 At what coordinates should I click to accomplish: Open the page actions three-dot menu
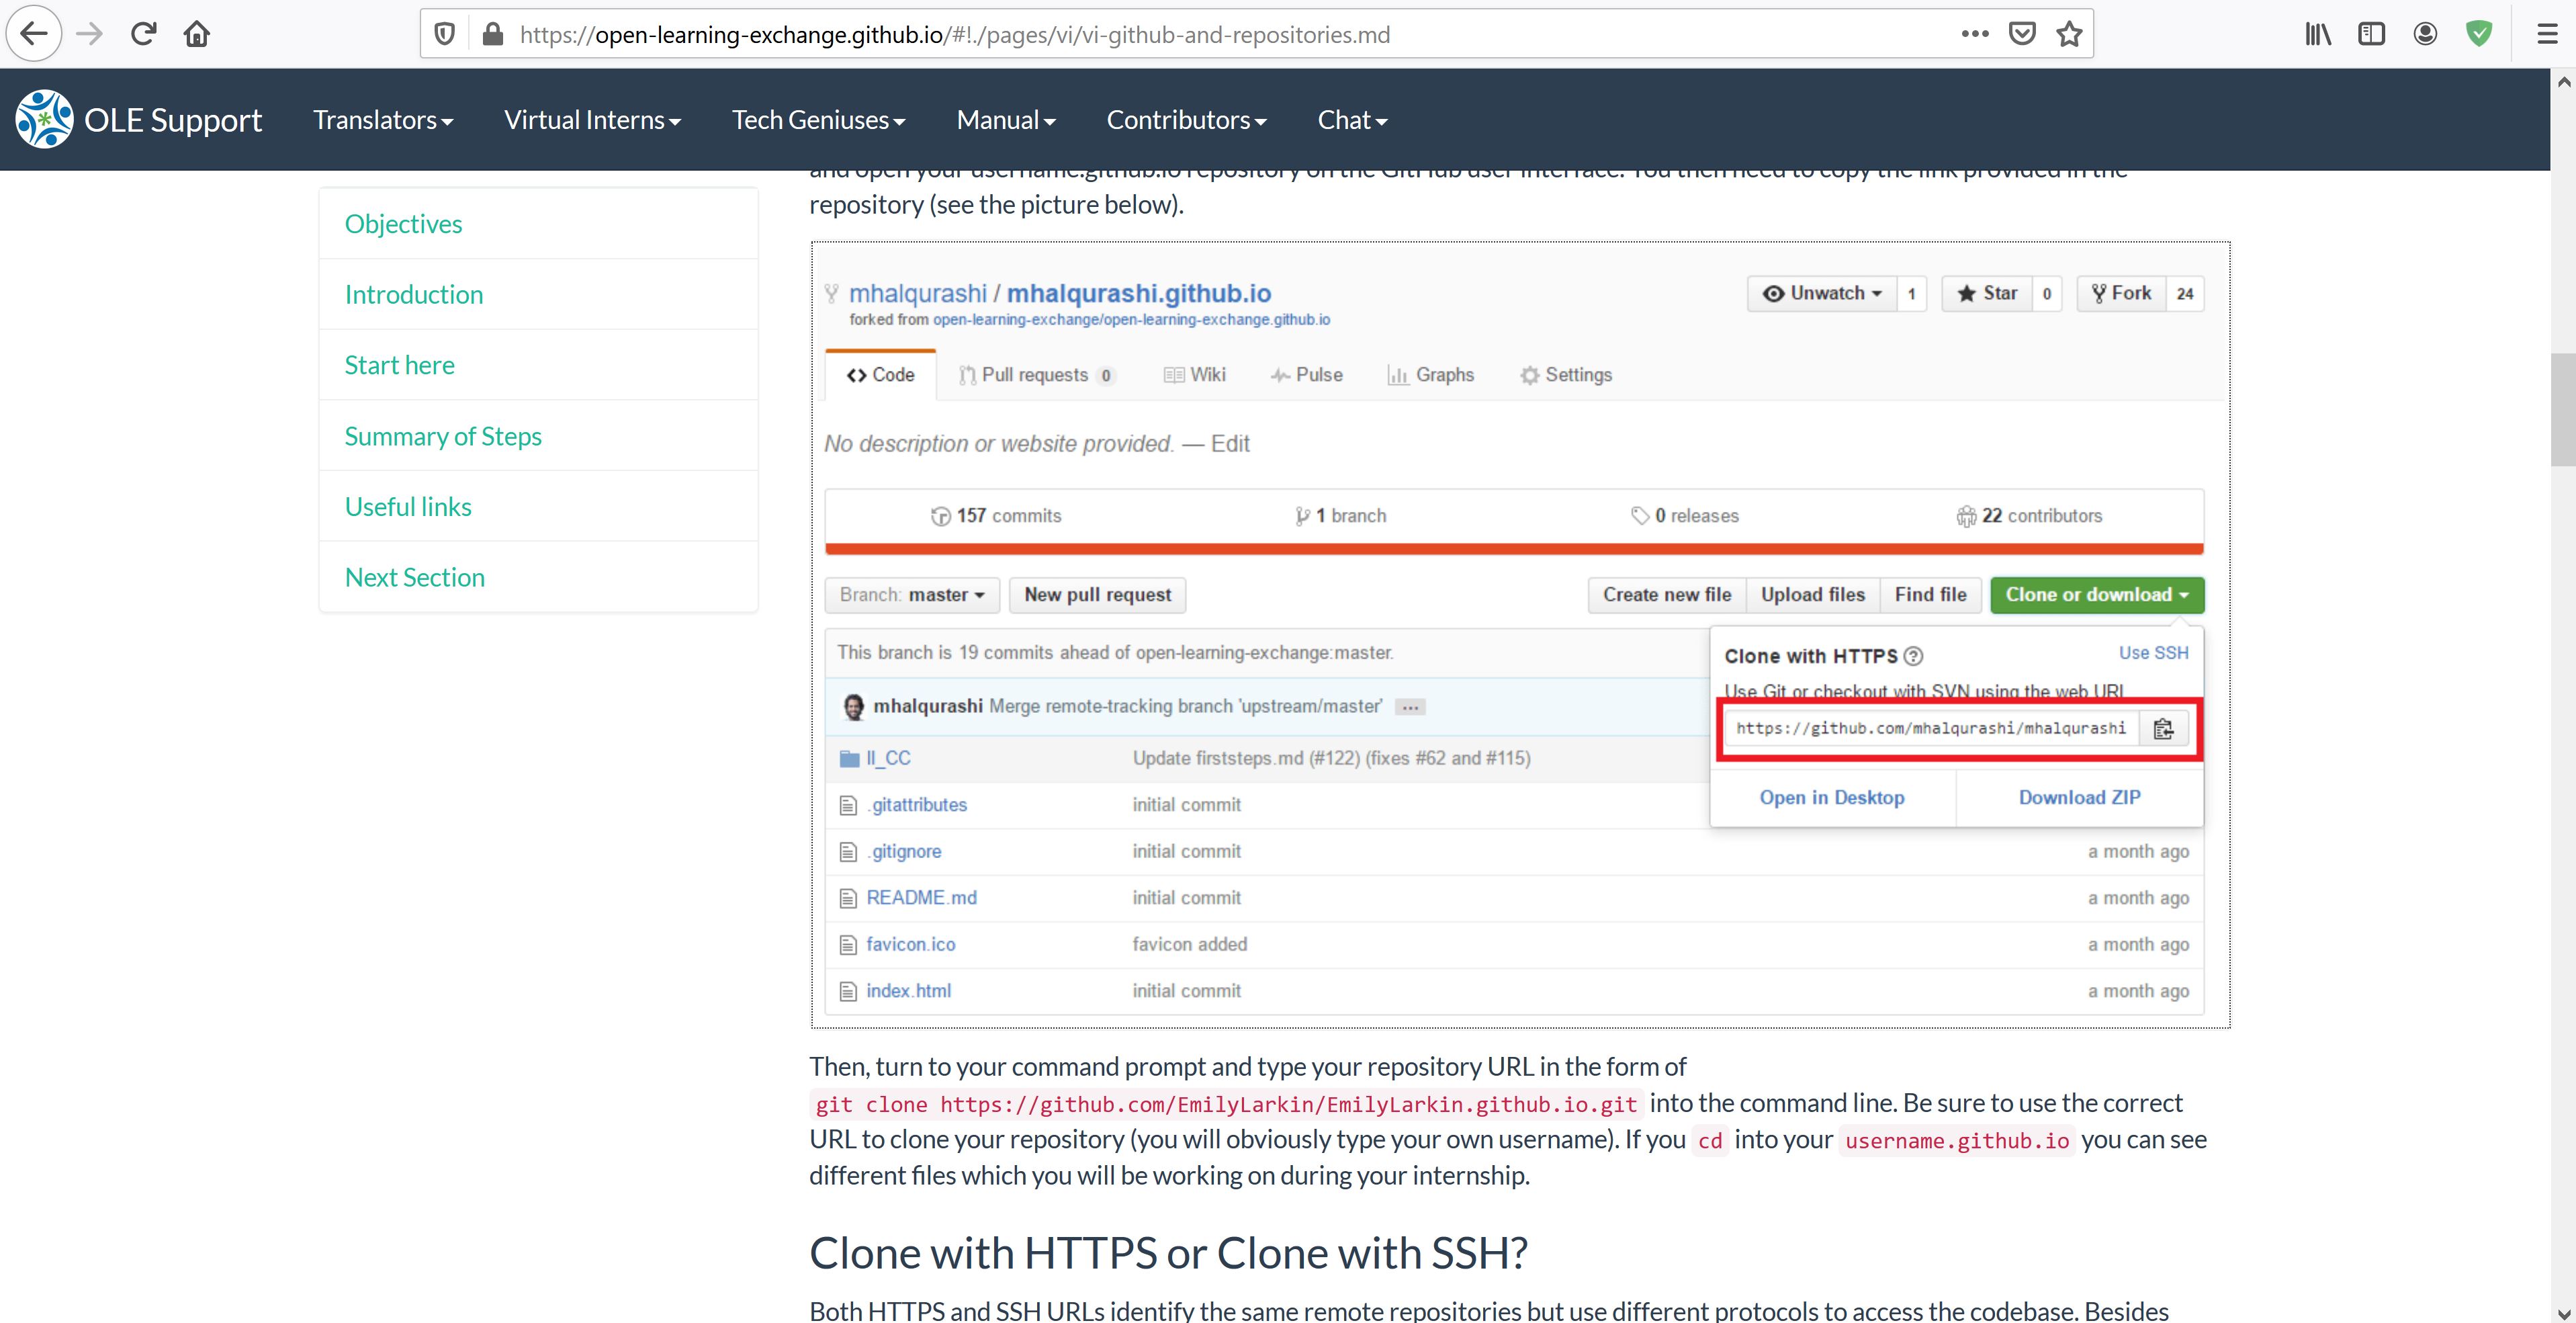[1975, 34]
